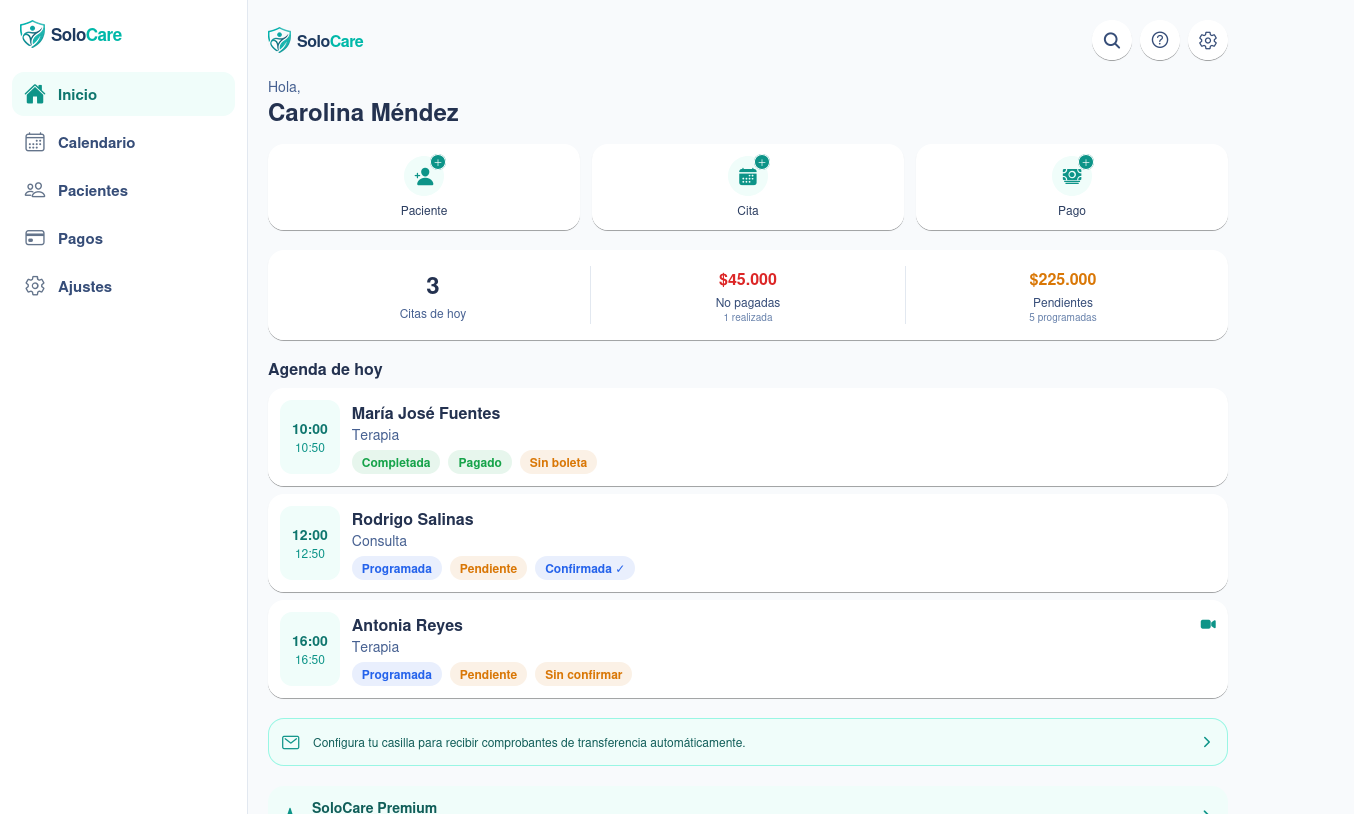The image size is (1366, 814).
Task: Open the help question mark icon
Action: pyautogui.click(x=1160, y=40)
